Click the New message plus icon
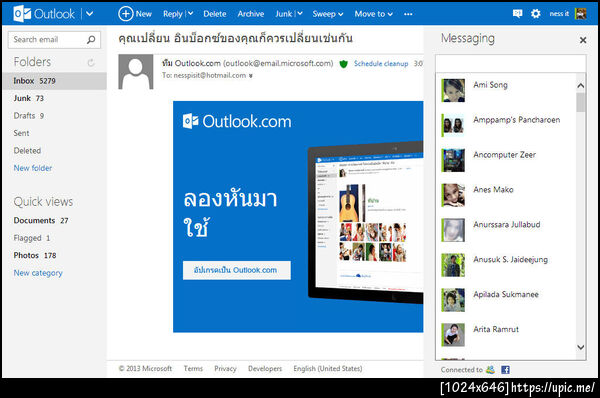 [126, 14]
